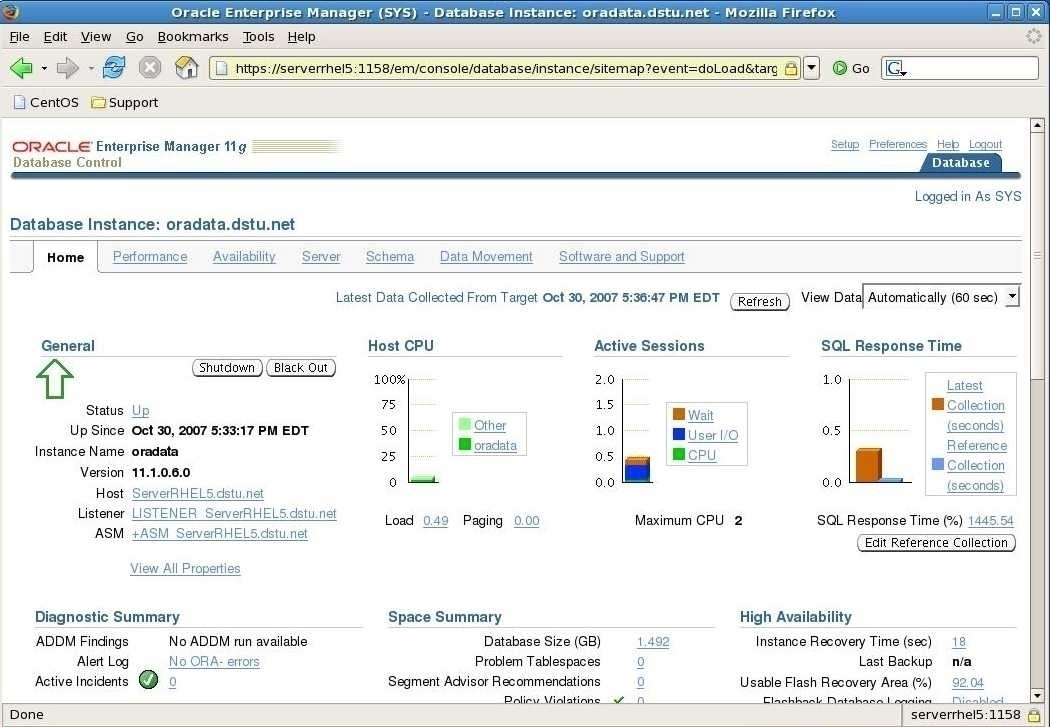Click in the URL address field
Screen dimensions: 1050x727
[506, 68]
